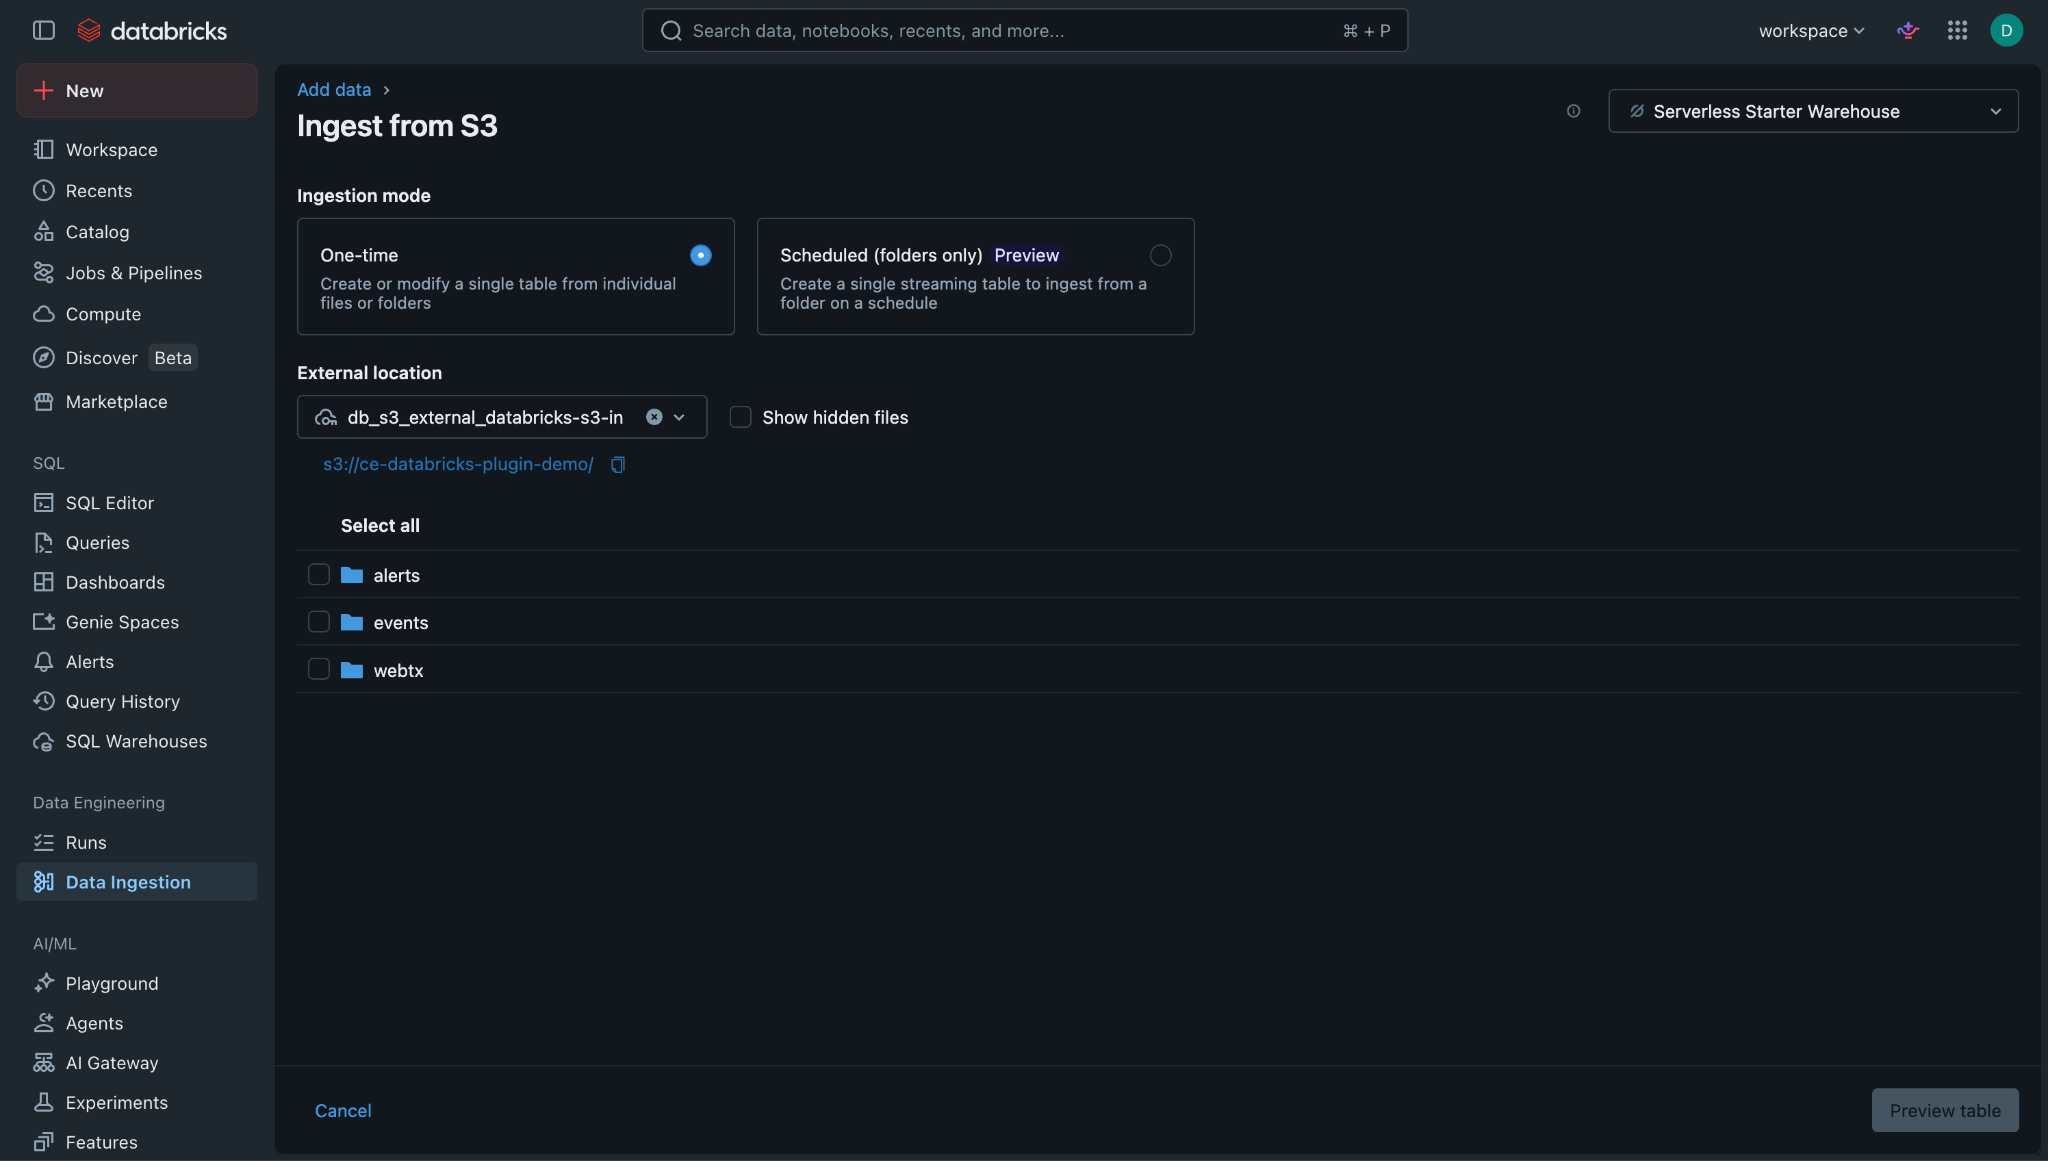Click the SQL Warehouses icon
This screenshot has height=1161, width=2048.
(x=43, y=742)
